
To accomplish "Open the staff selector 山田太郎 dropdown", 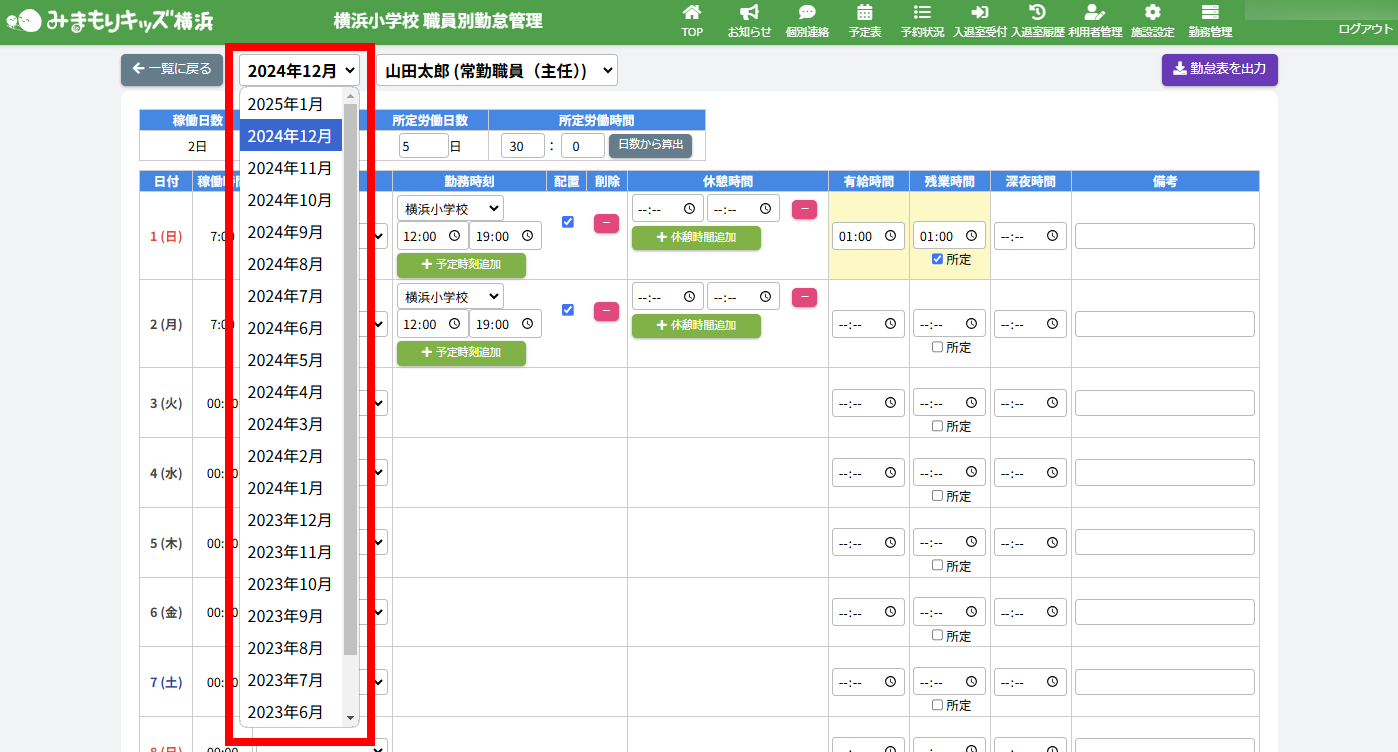I will [x=497, y=71].
